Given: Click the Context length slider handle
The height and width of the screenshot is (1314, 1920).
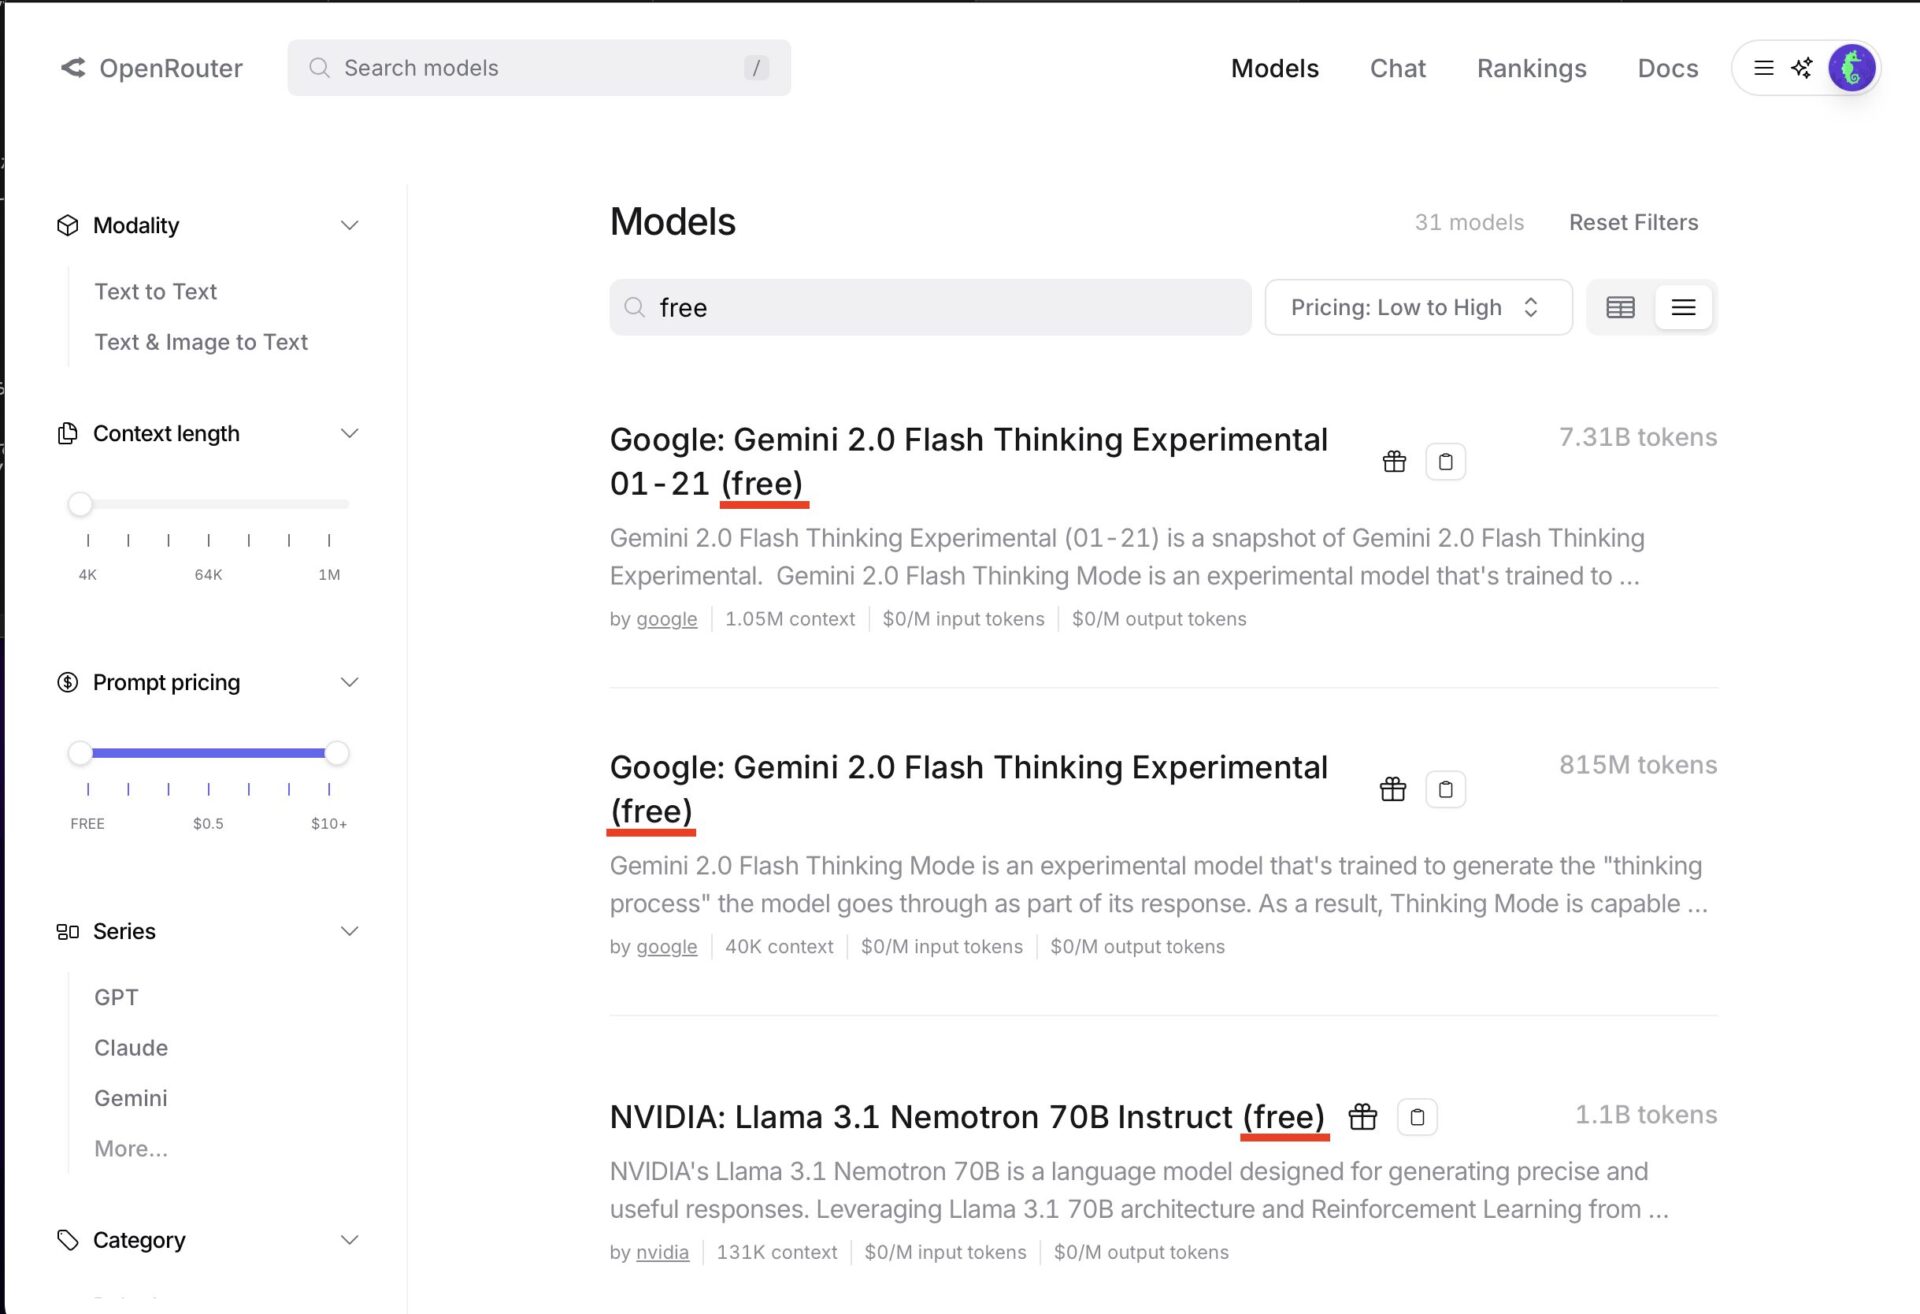Looking at the screenshot, I should pyautogui.click(x=80, y=505).
